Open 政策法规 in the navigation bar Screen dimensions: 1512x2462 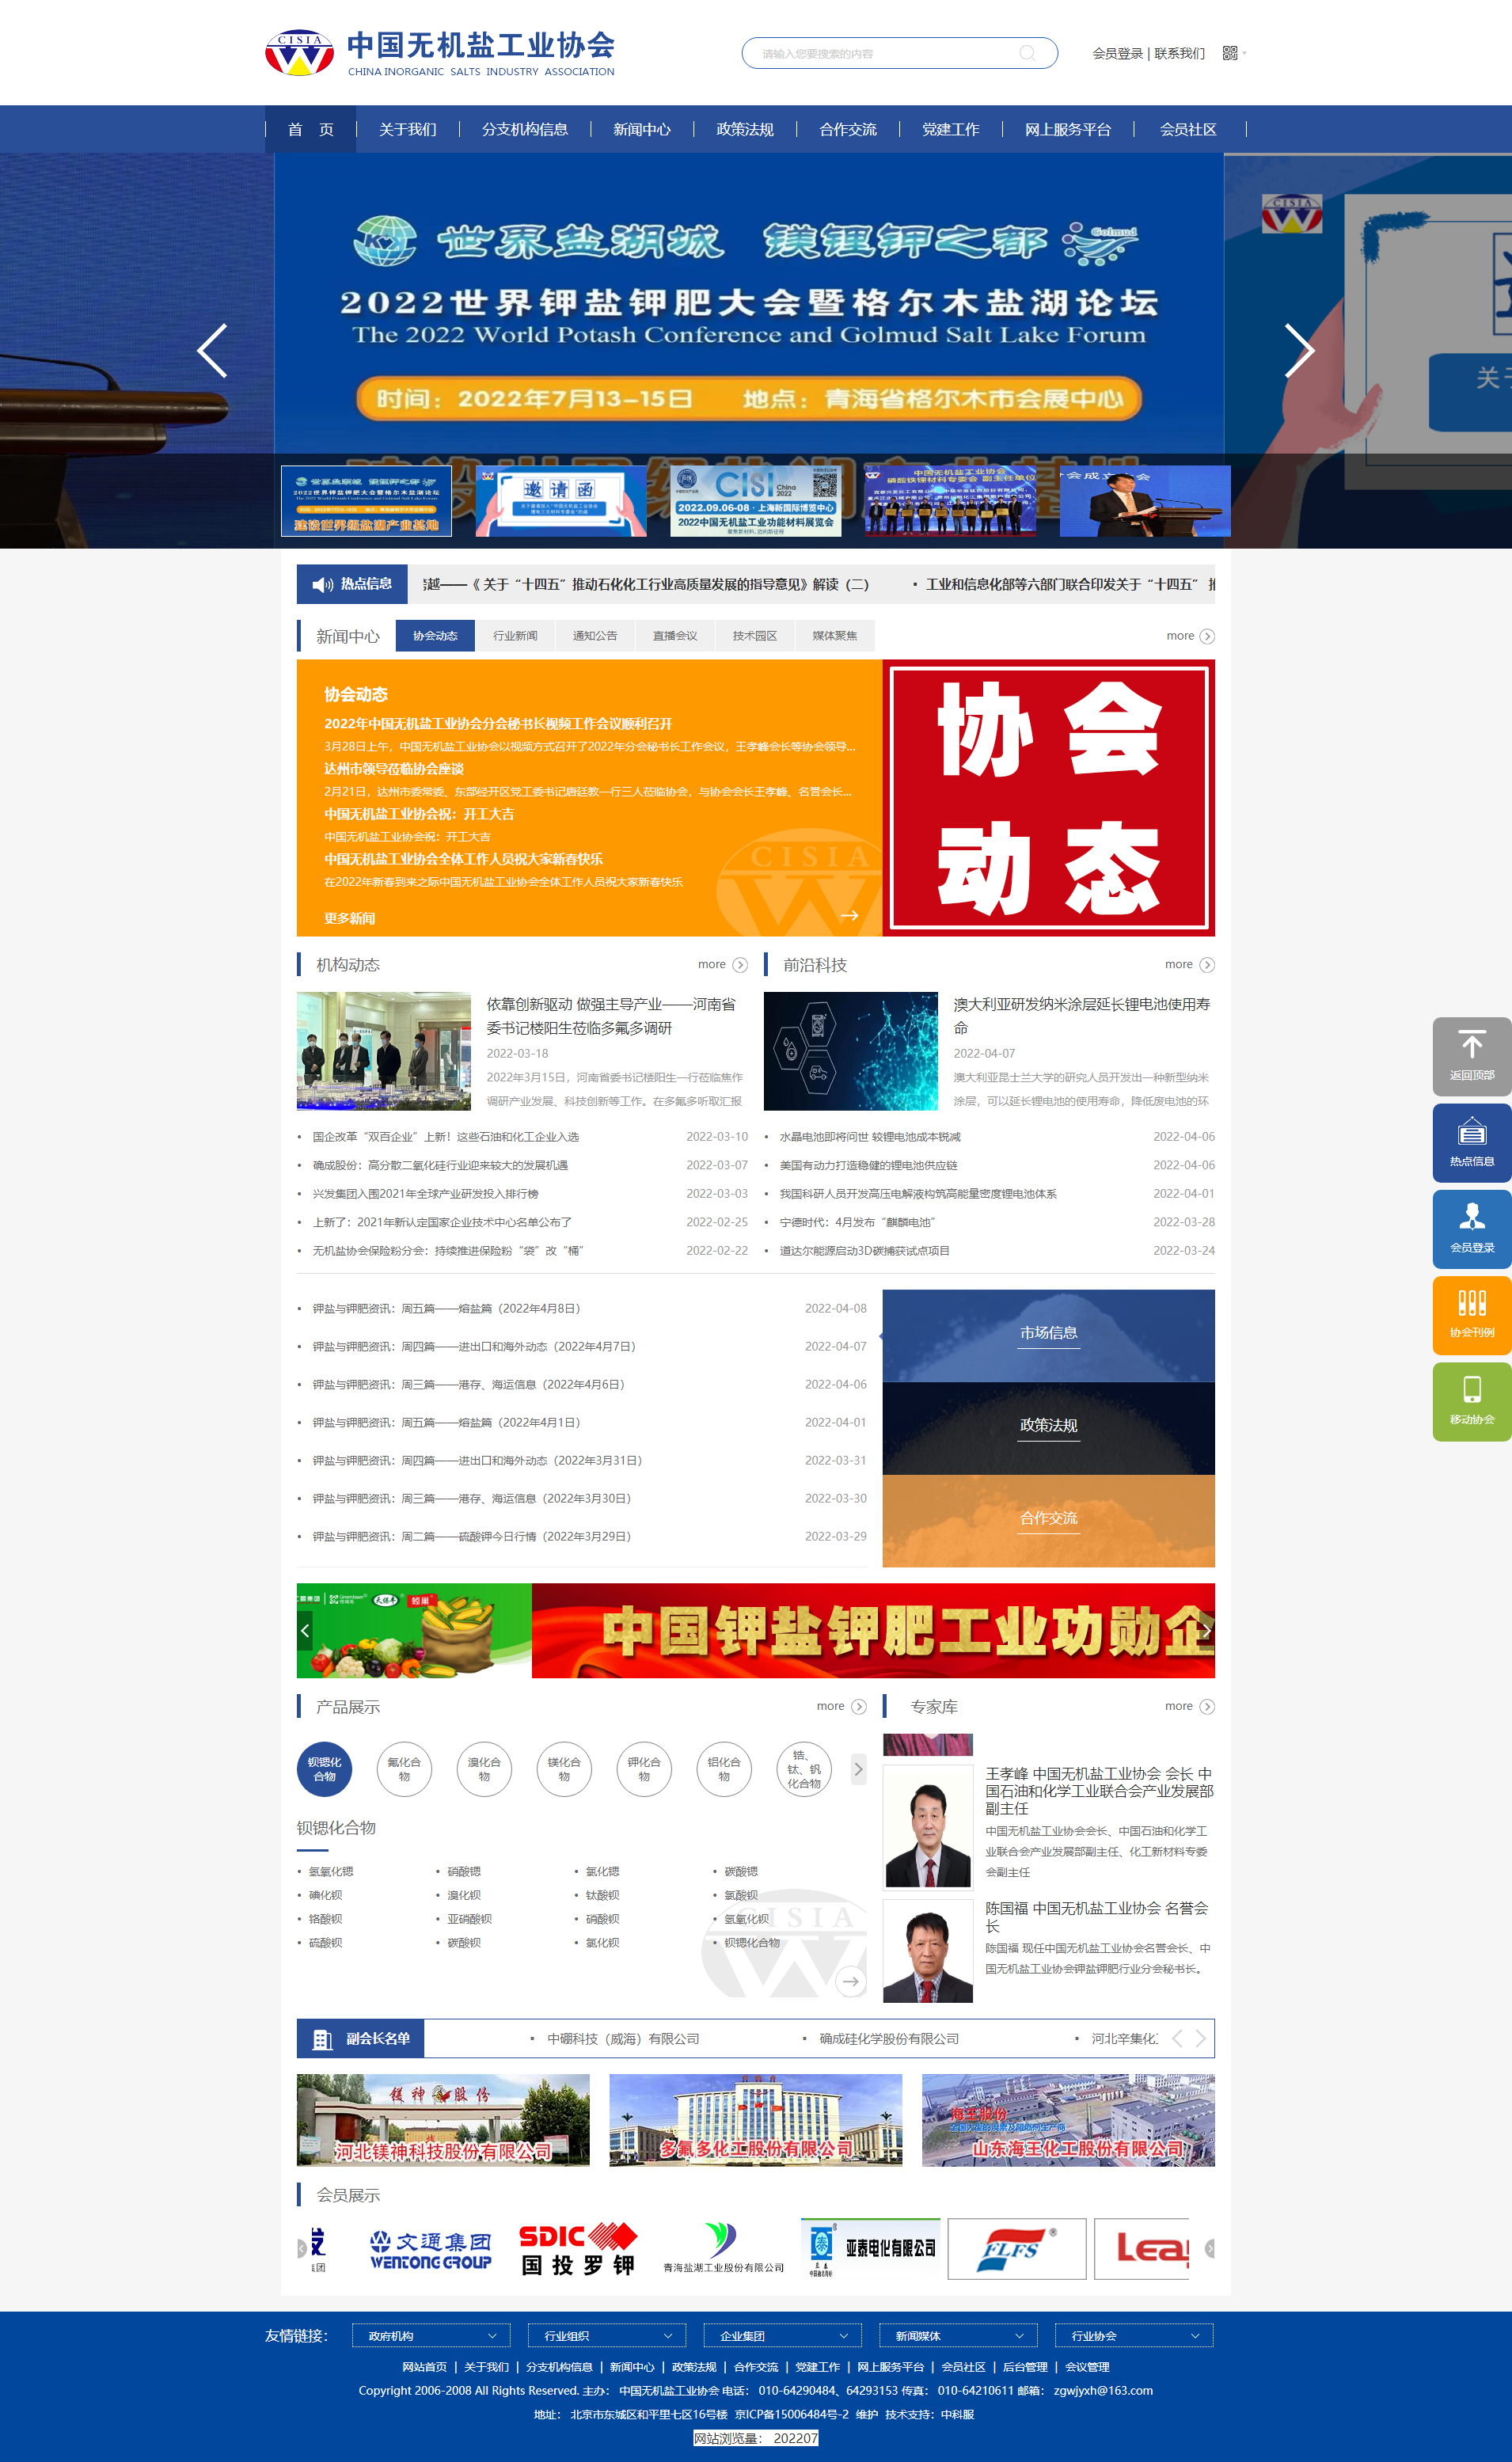pos(744,129)
